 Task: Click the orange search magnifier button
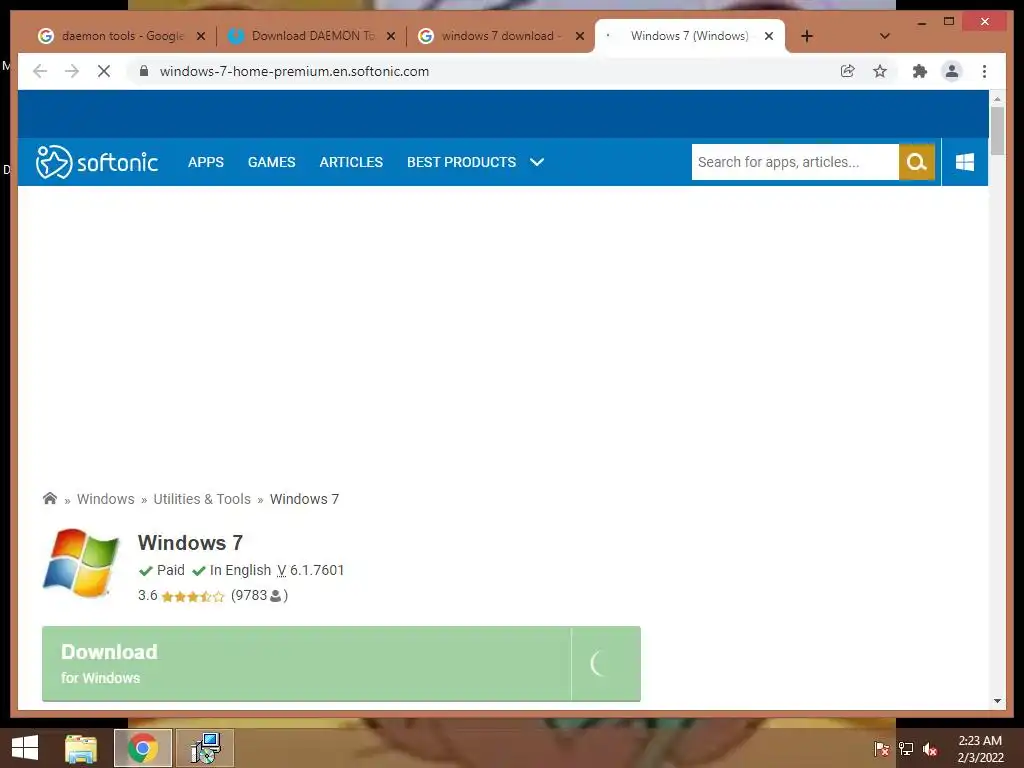916,162
